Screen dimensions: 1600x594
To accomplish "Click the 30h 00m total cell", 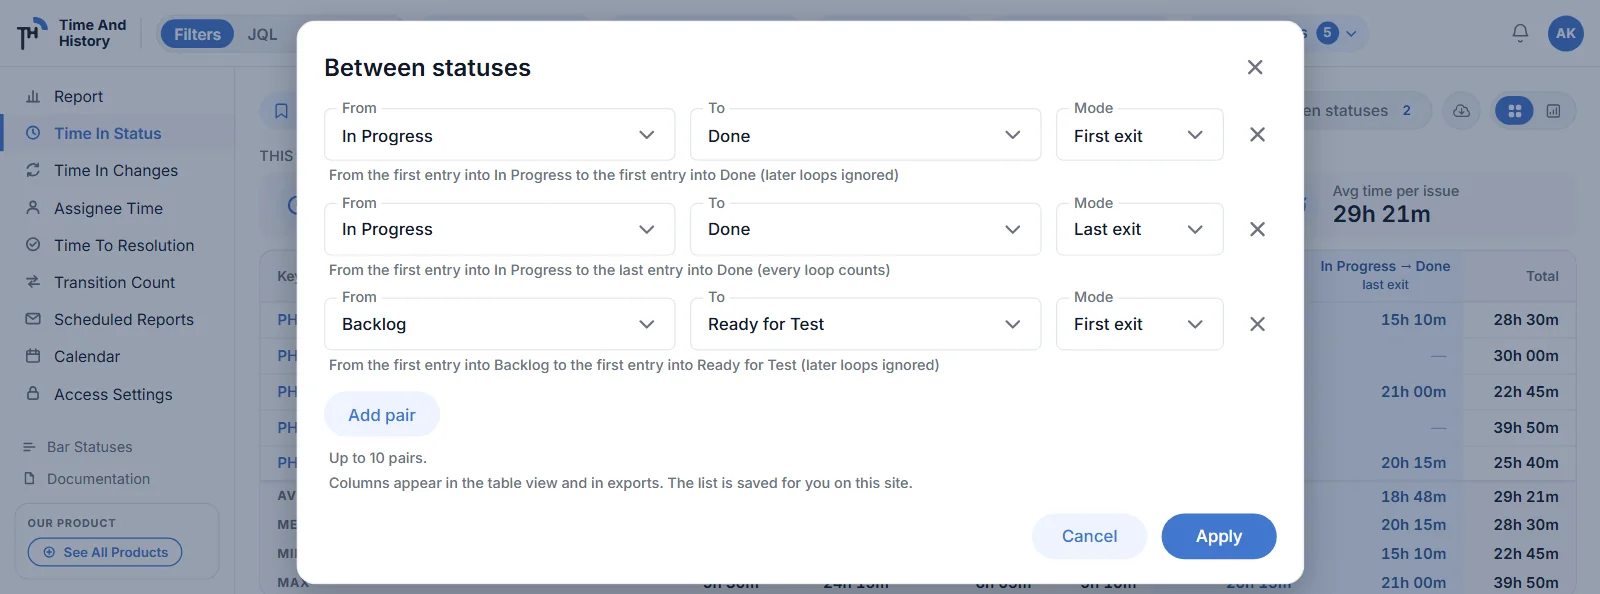I will tap(1526, 355).
